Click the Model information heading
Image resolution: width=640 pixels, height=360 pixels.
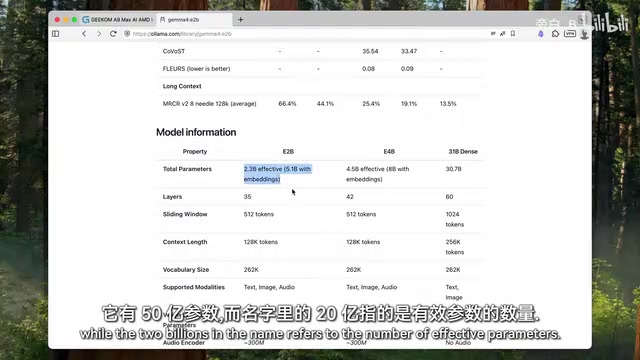click(x=196, y=132)
